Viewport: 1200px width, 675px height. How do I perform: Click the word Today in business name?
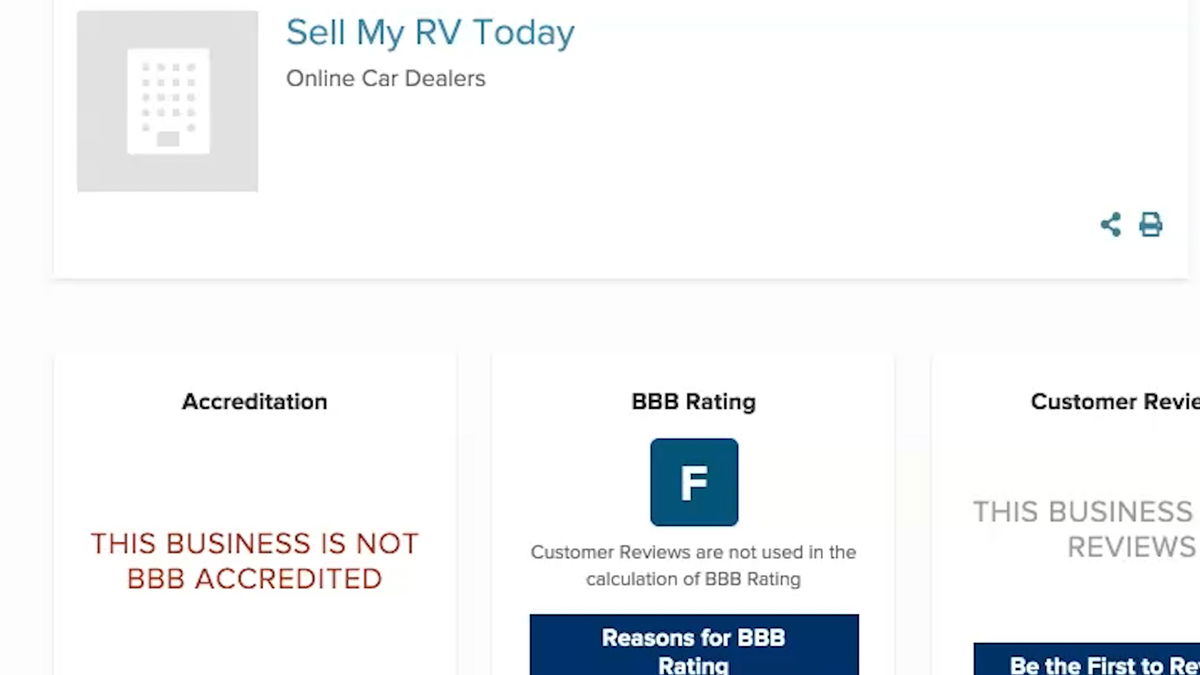(x=523, y=33)
